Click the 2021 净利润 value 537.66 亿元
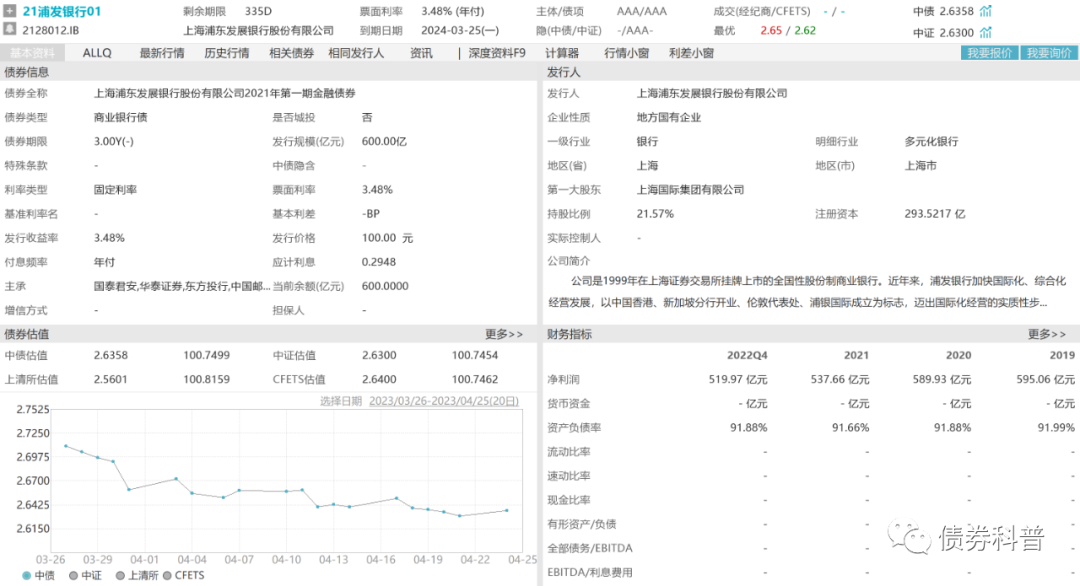 pyautogui.click(x=840, y=379)
